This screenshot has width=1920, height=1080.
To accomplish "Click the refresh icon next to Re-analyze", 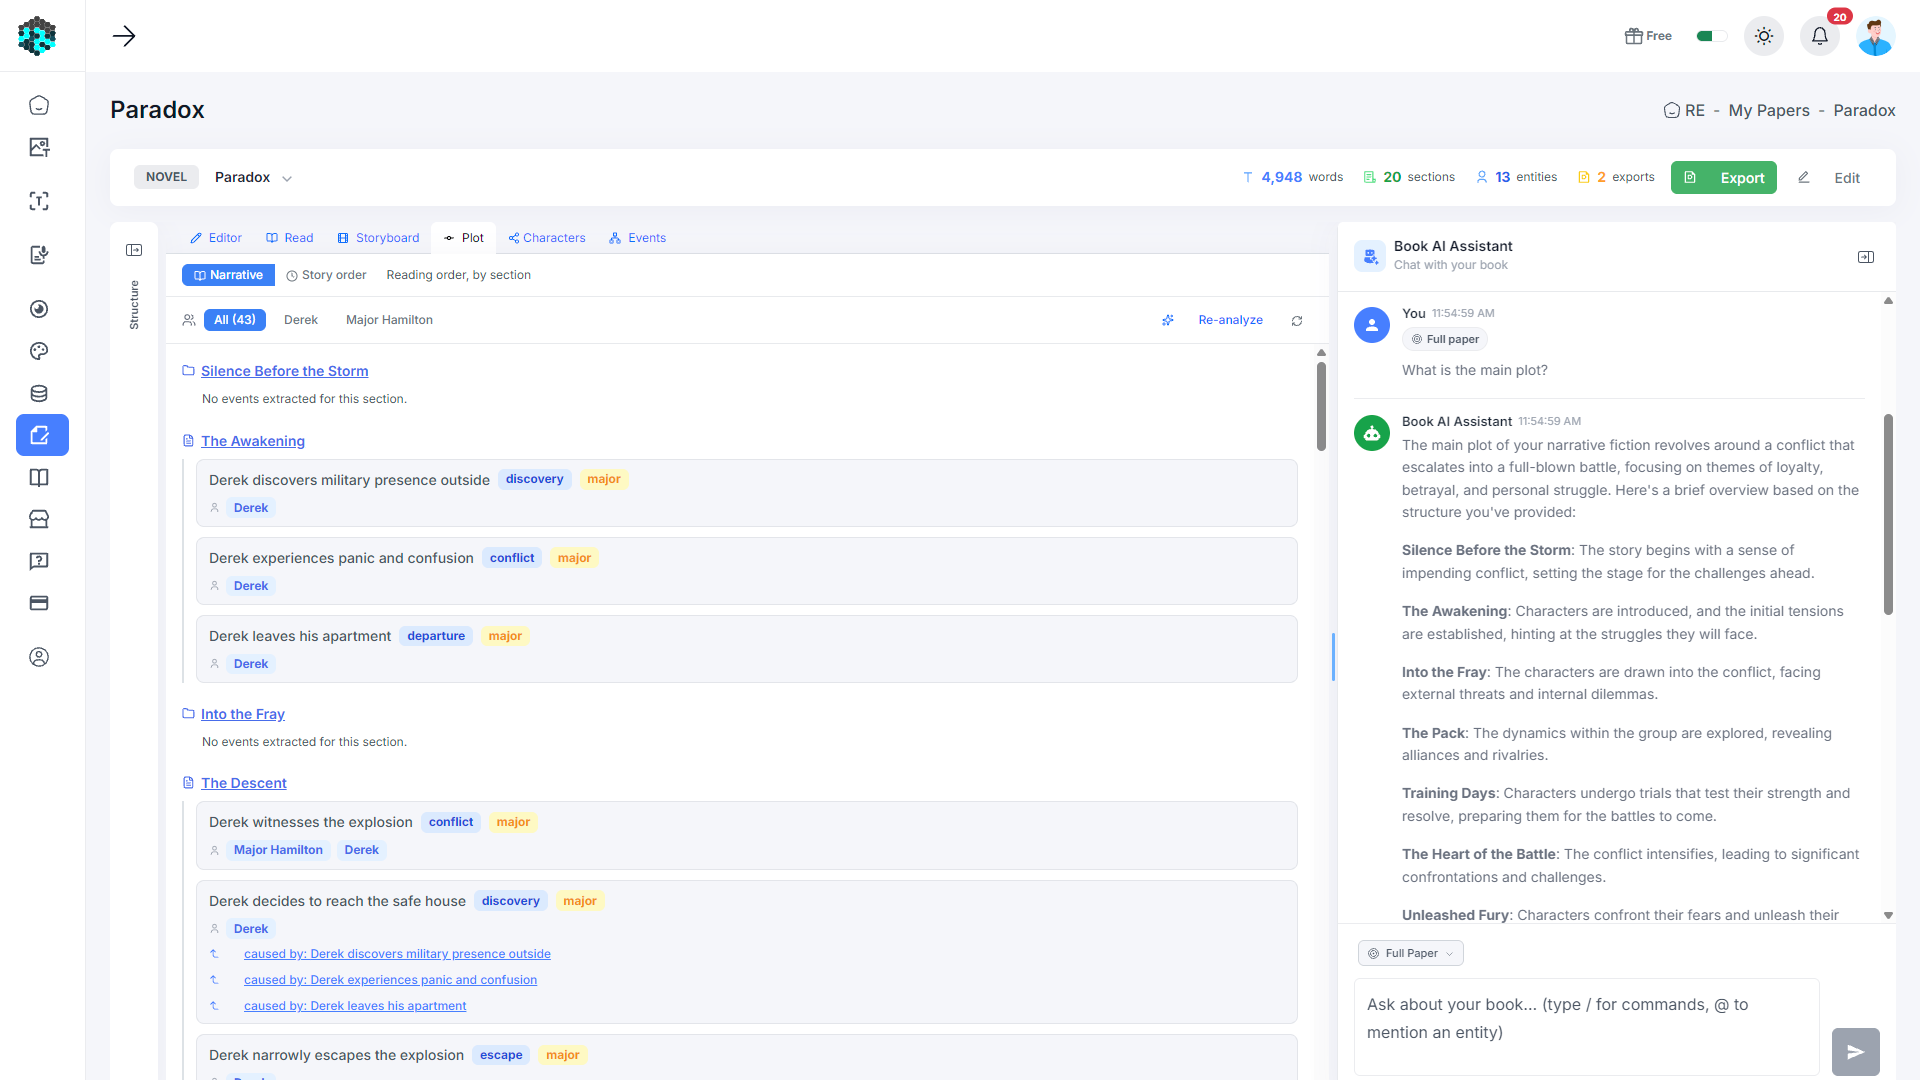I will tap(1296, 321).
